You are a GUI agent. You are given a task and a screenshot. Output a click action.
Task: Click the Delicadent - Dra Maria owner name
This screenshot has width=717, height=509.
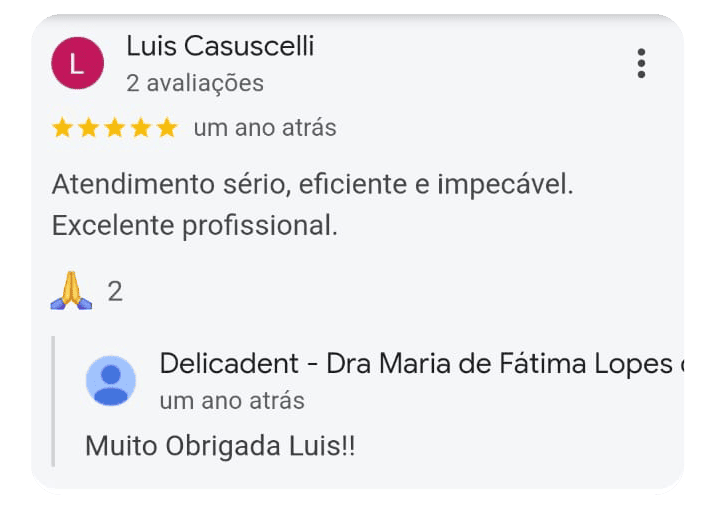point(421,364)
